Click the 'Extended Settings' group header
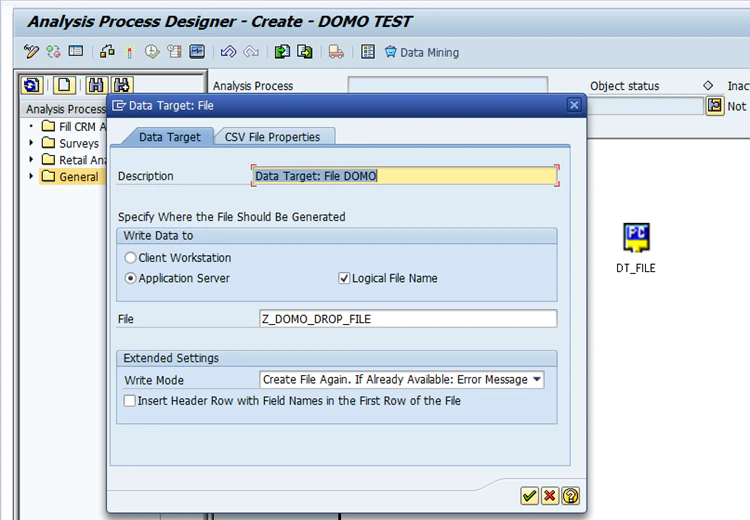 [337, 358]
